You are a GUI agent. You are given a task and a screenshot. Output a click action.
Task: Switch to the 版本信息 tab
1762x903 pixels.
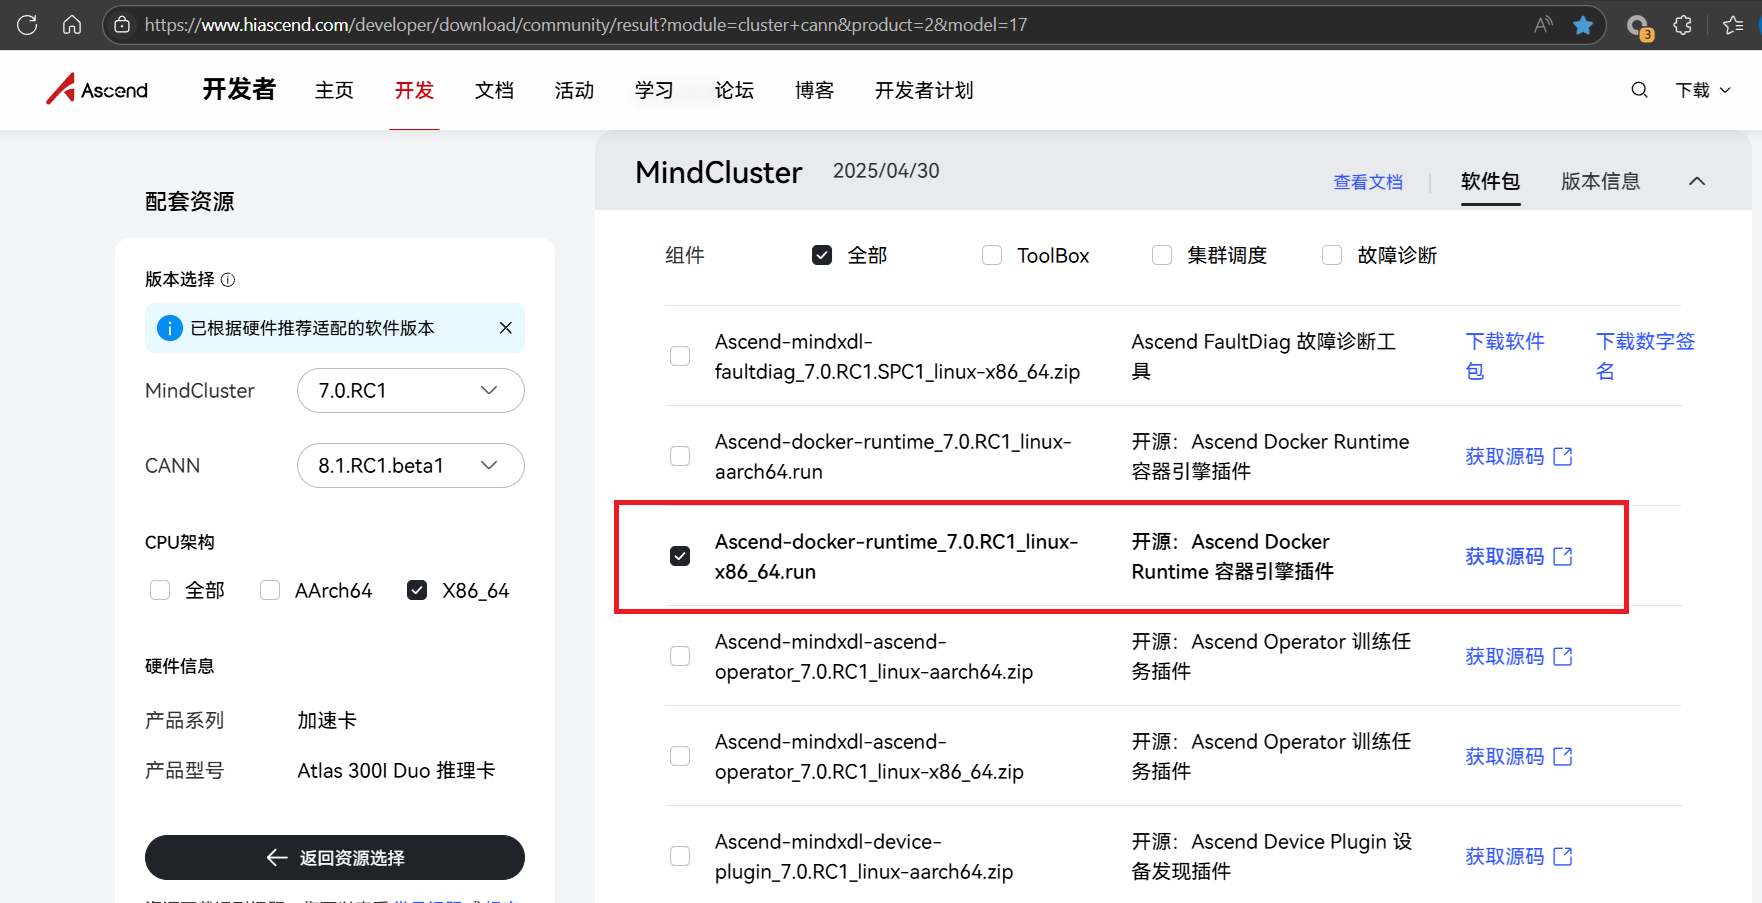point(1600,181)
